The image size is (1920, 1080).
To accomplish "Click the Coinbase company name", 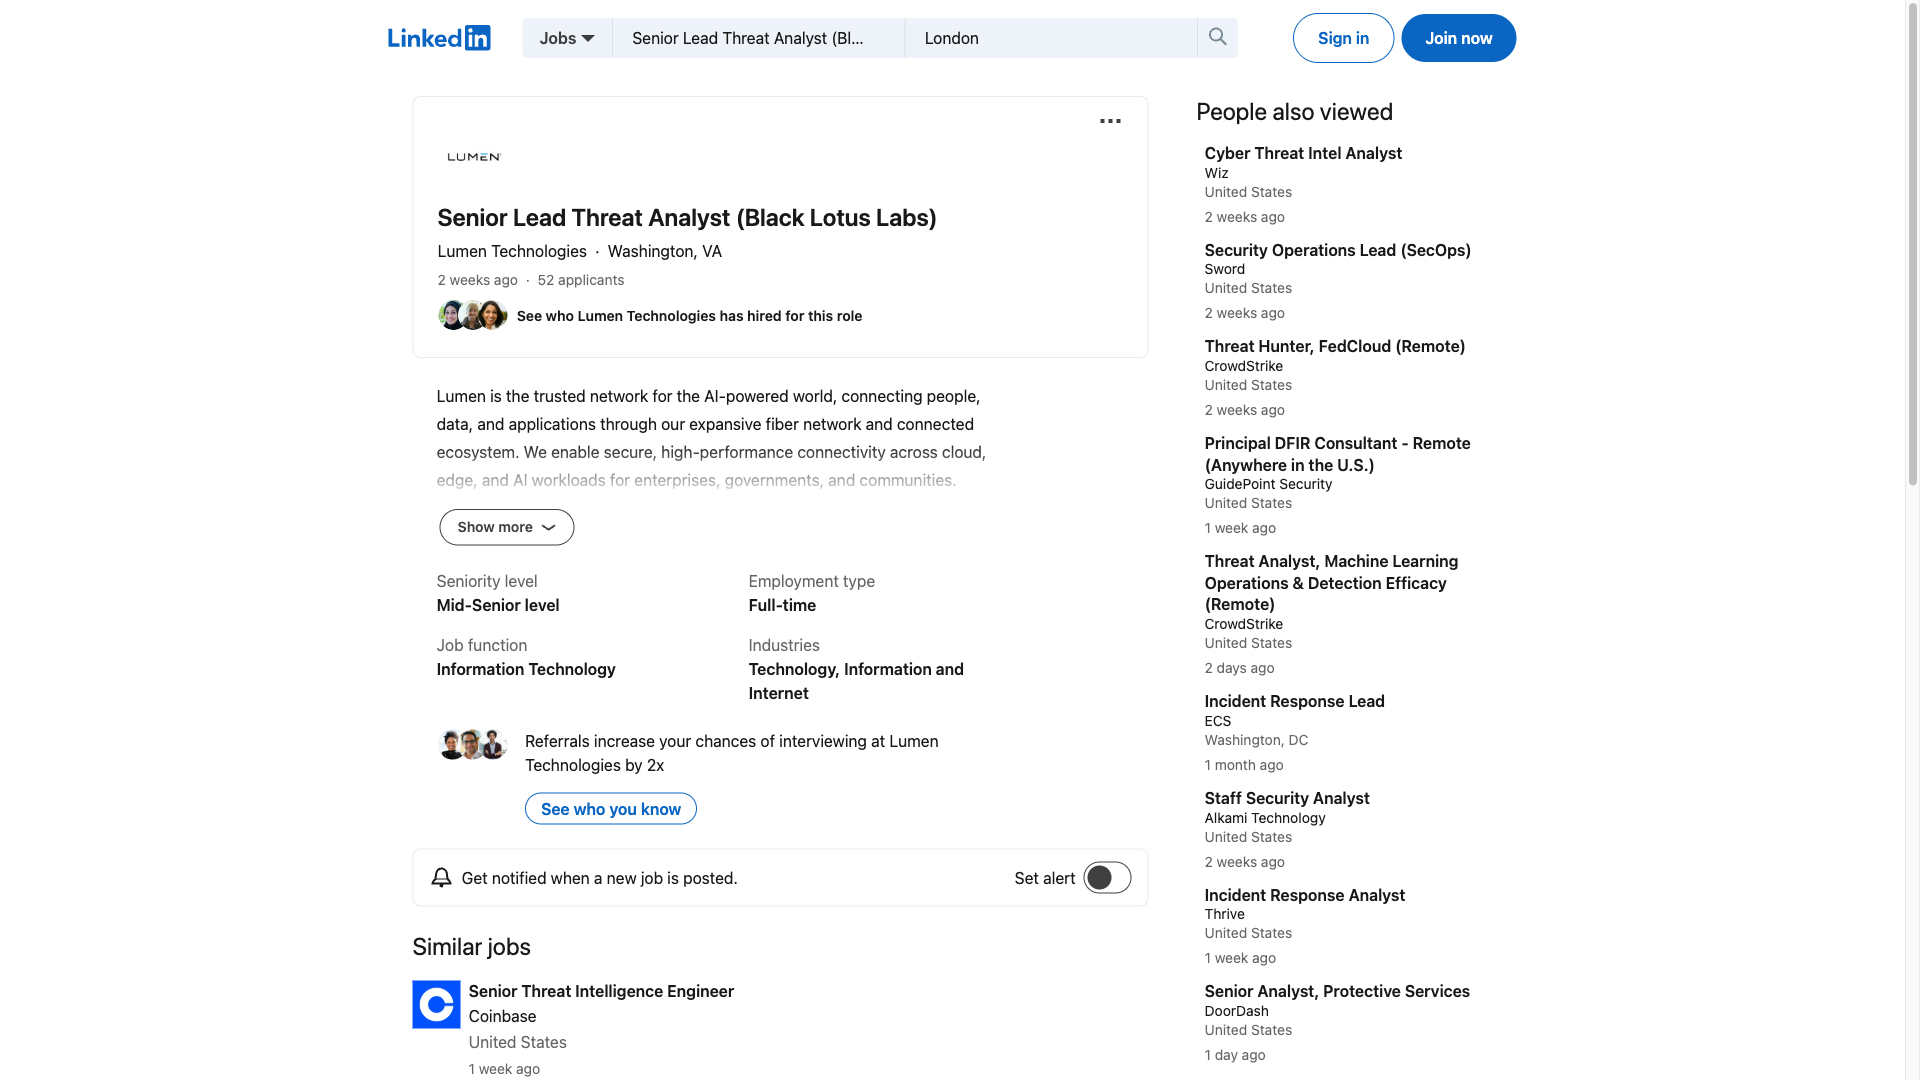I will pyautogui.click(x=502, y=1016).
